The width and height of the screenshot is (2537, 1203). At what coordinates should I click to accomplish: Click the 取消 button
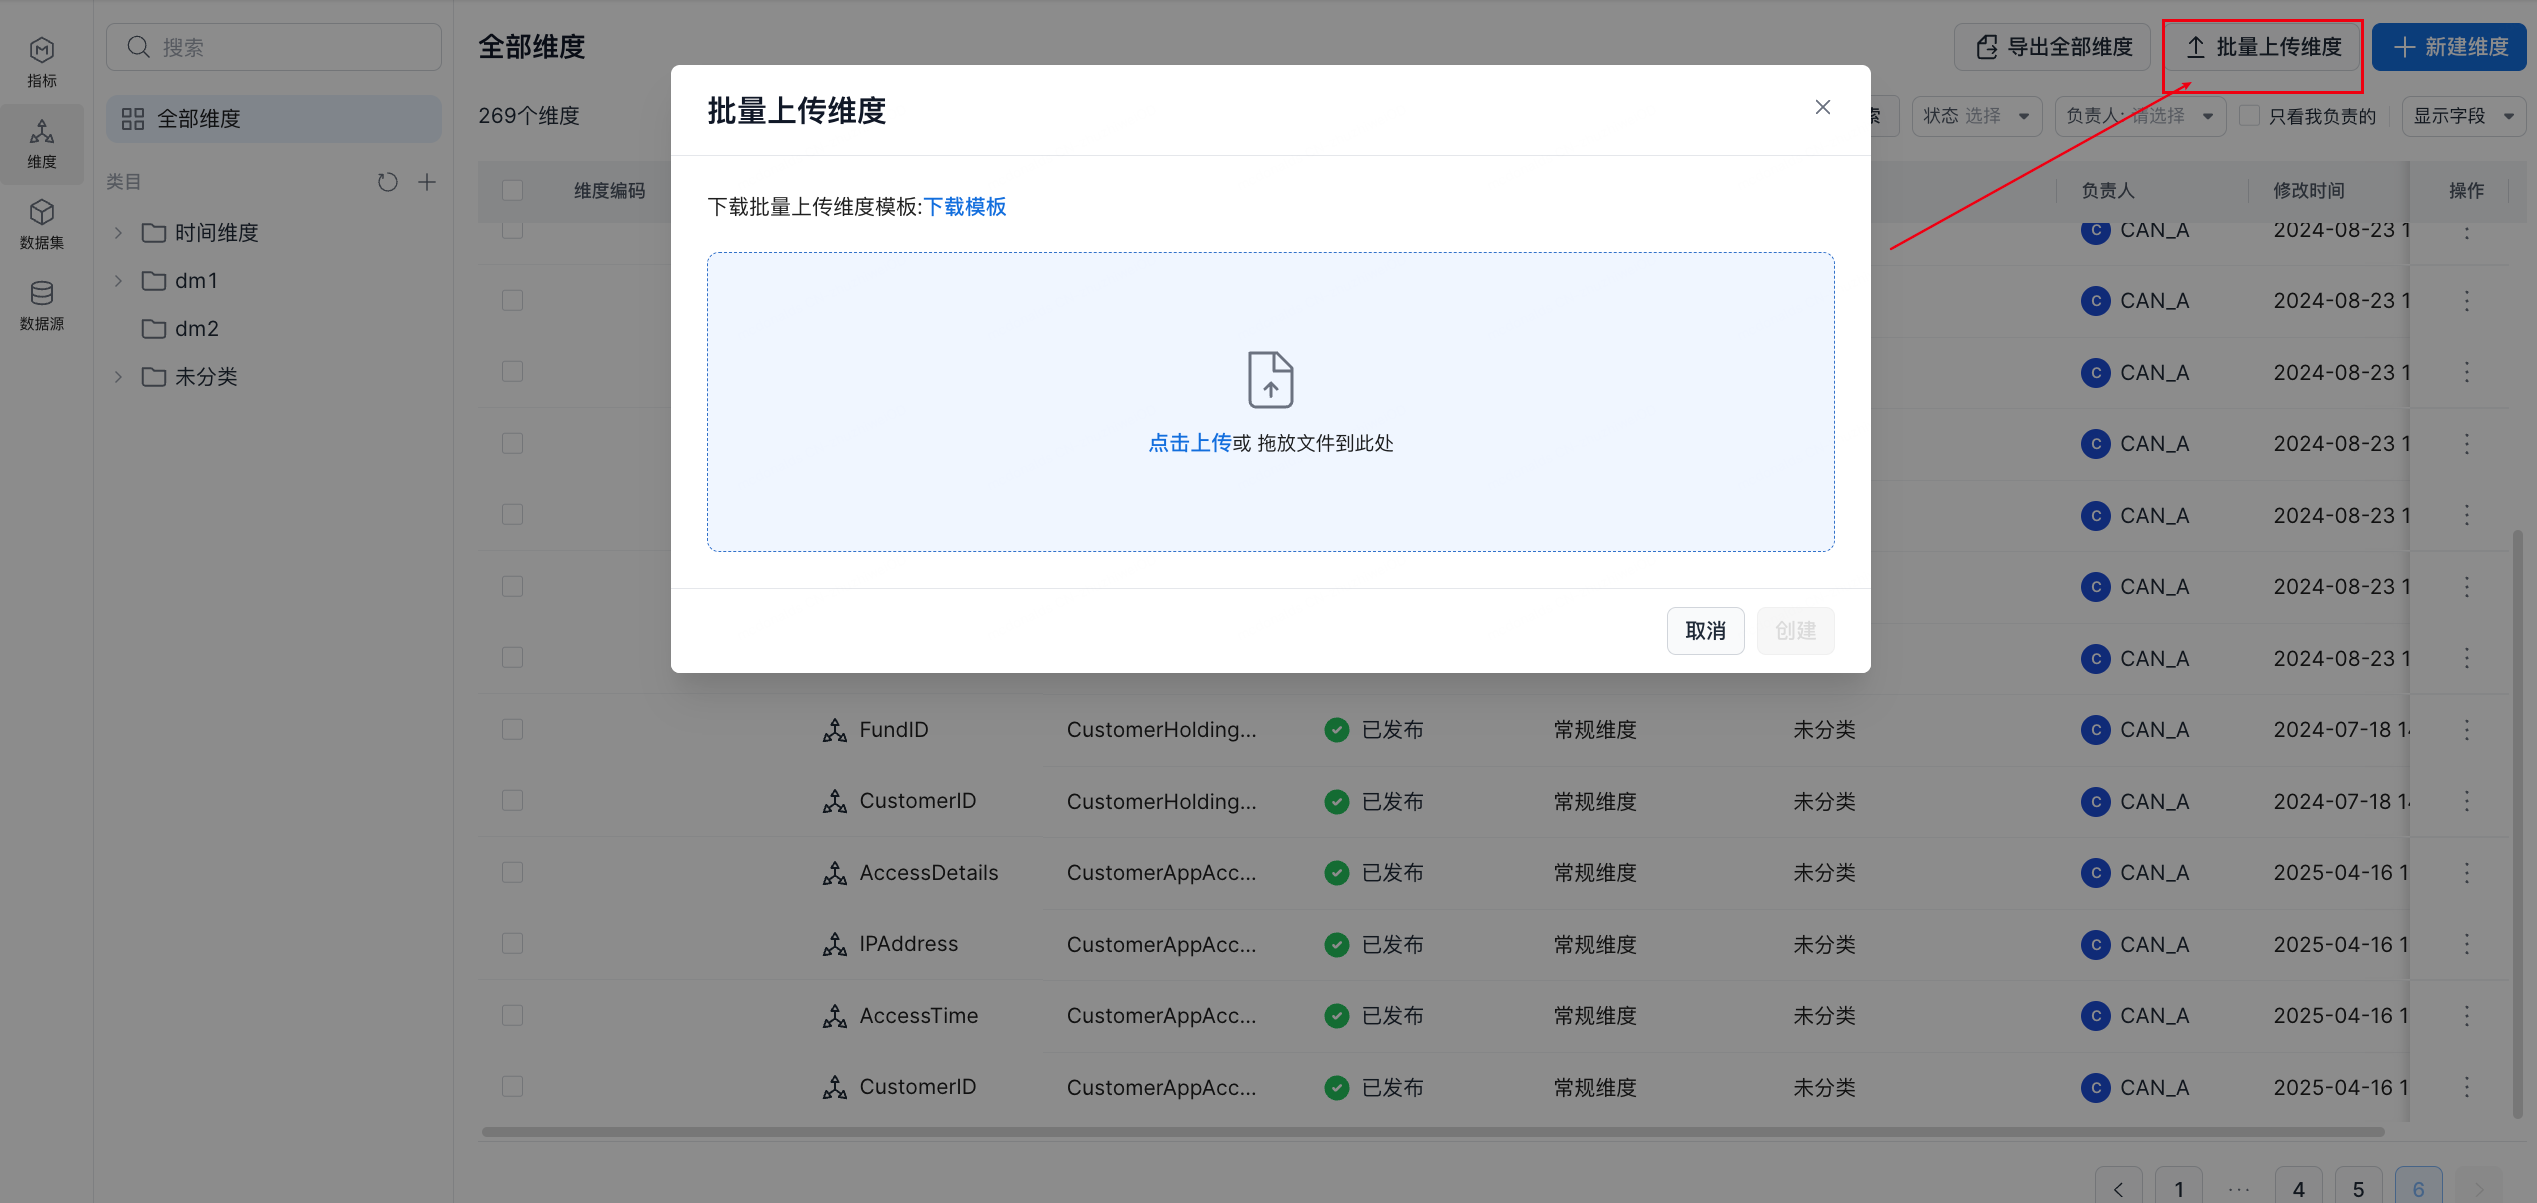(x=1705, y=631)
